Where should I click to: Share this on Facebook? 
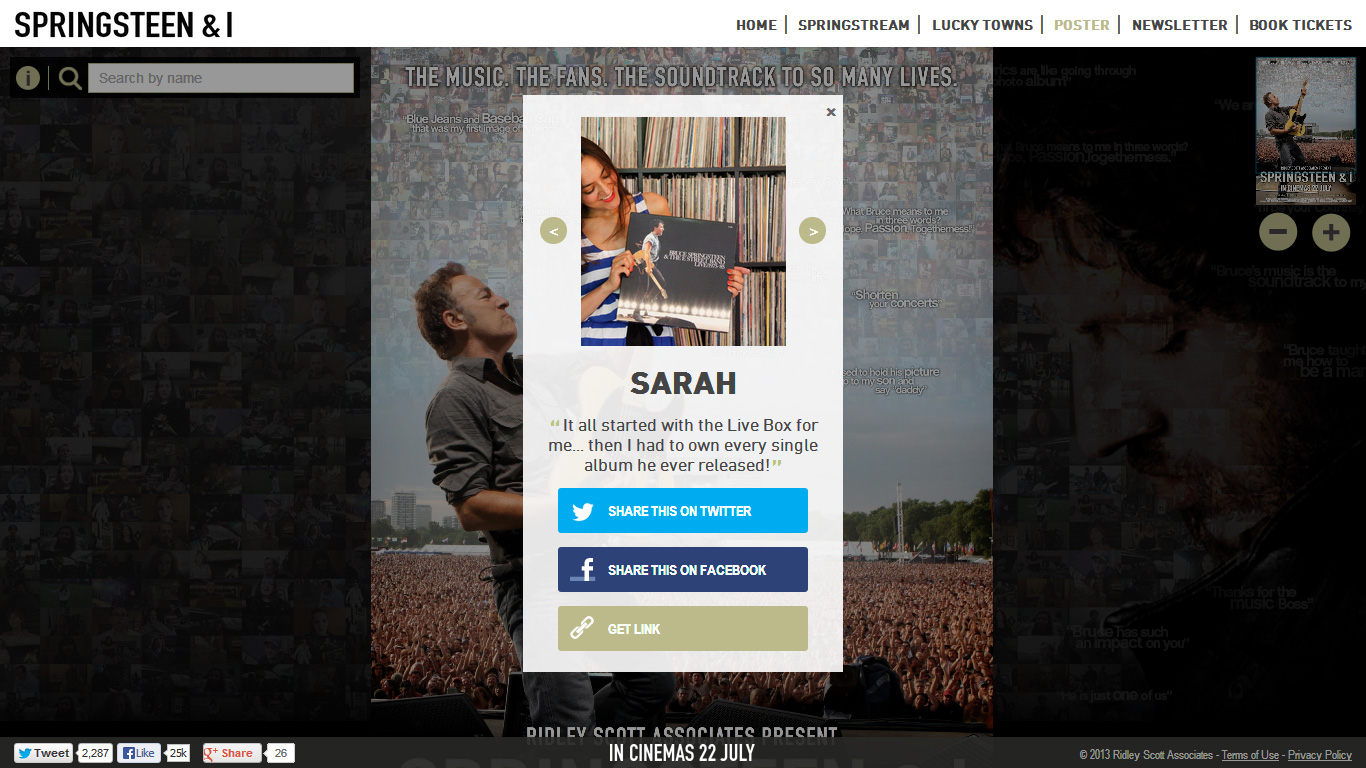[683, 570]
